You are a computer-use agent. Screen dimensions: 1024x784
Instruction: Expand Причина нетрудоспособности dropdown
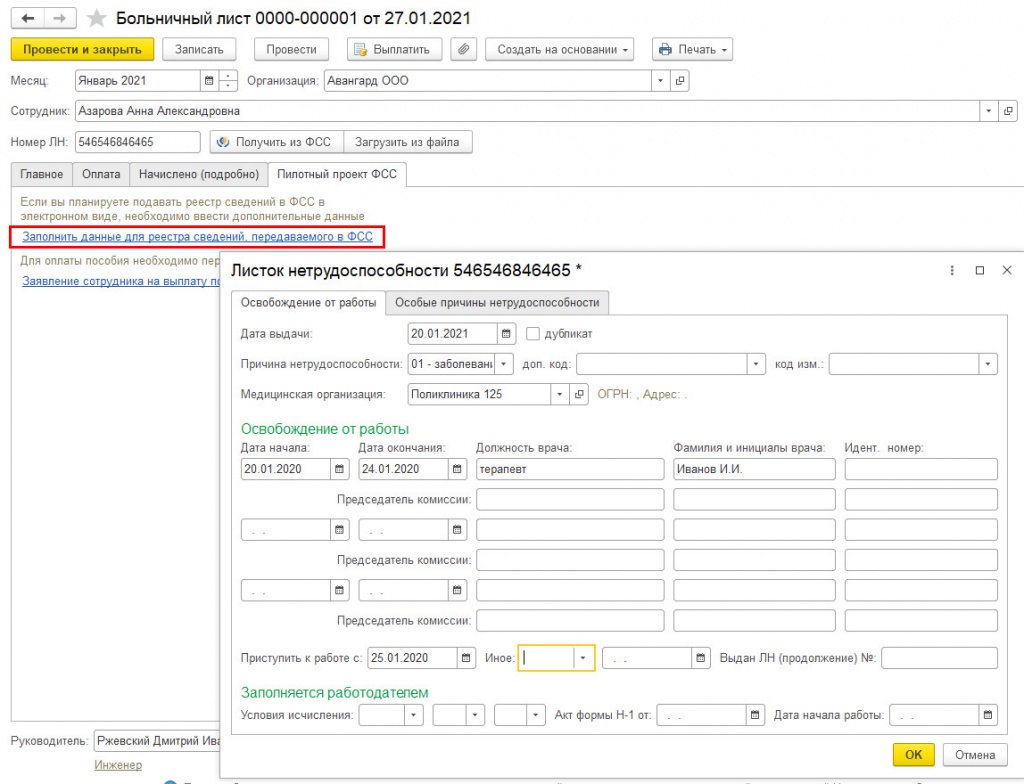tap(504, 364)
